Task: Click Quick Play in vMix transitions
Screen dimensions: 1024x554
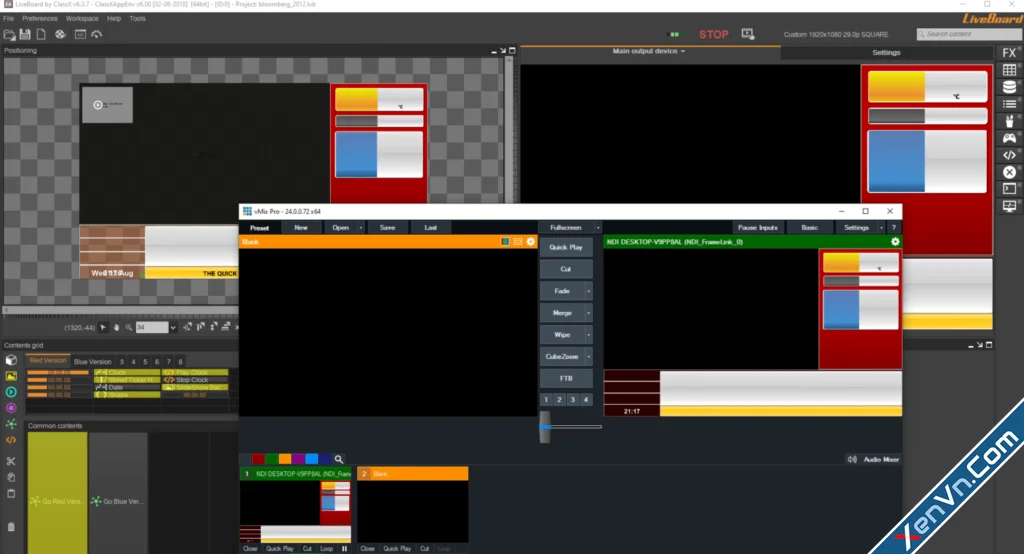Action: point(566,248)
